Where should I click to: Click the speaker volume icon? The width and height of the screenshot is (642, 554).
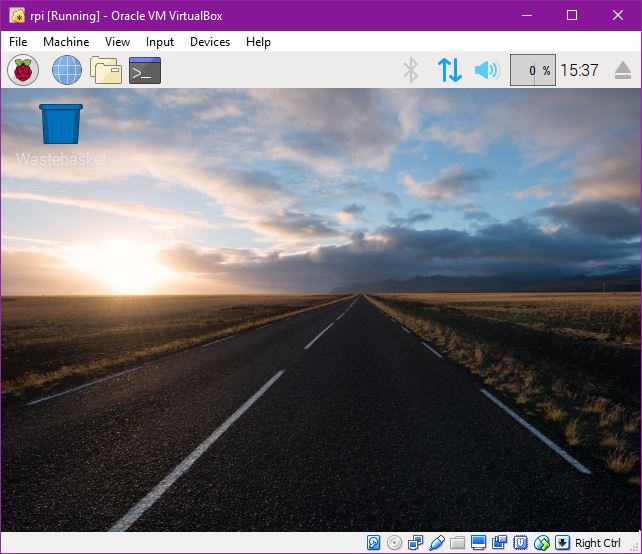[486, 70]
